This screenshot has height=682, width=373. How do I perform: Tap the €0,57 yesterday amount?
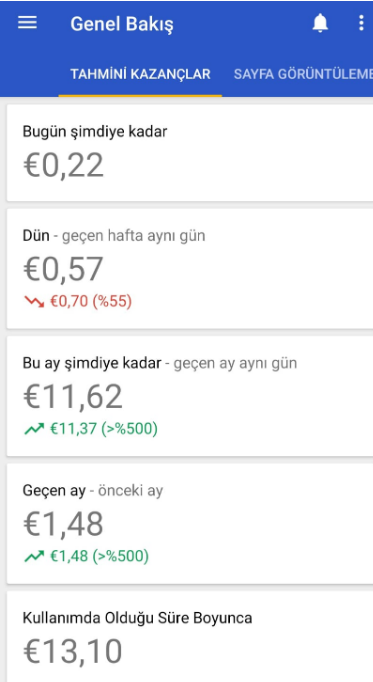pos(63,269)
